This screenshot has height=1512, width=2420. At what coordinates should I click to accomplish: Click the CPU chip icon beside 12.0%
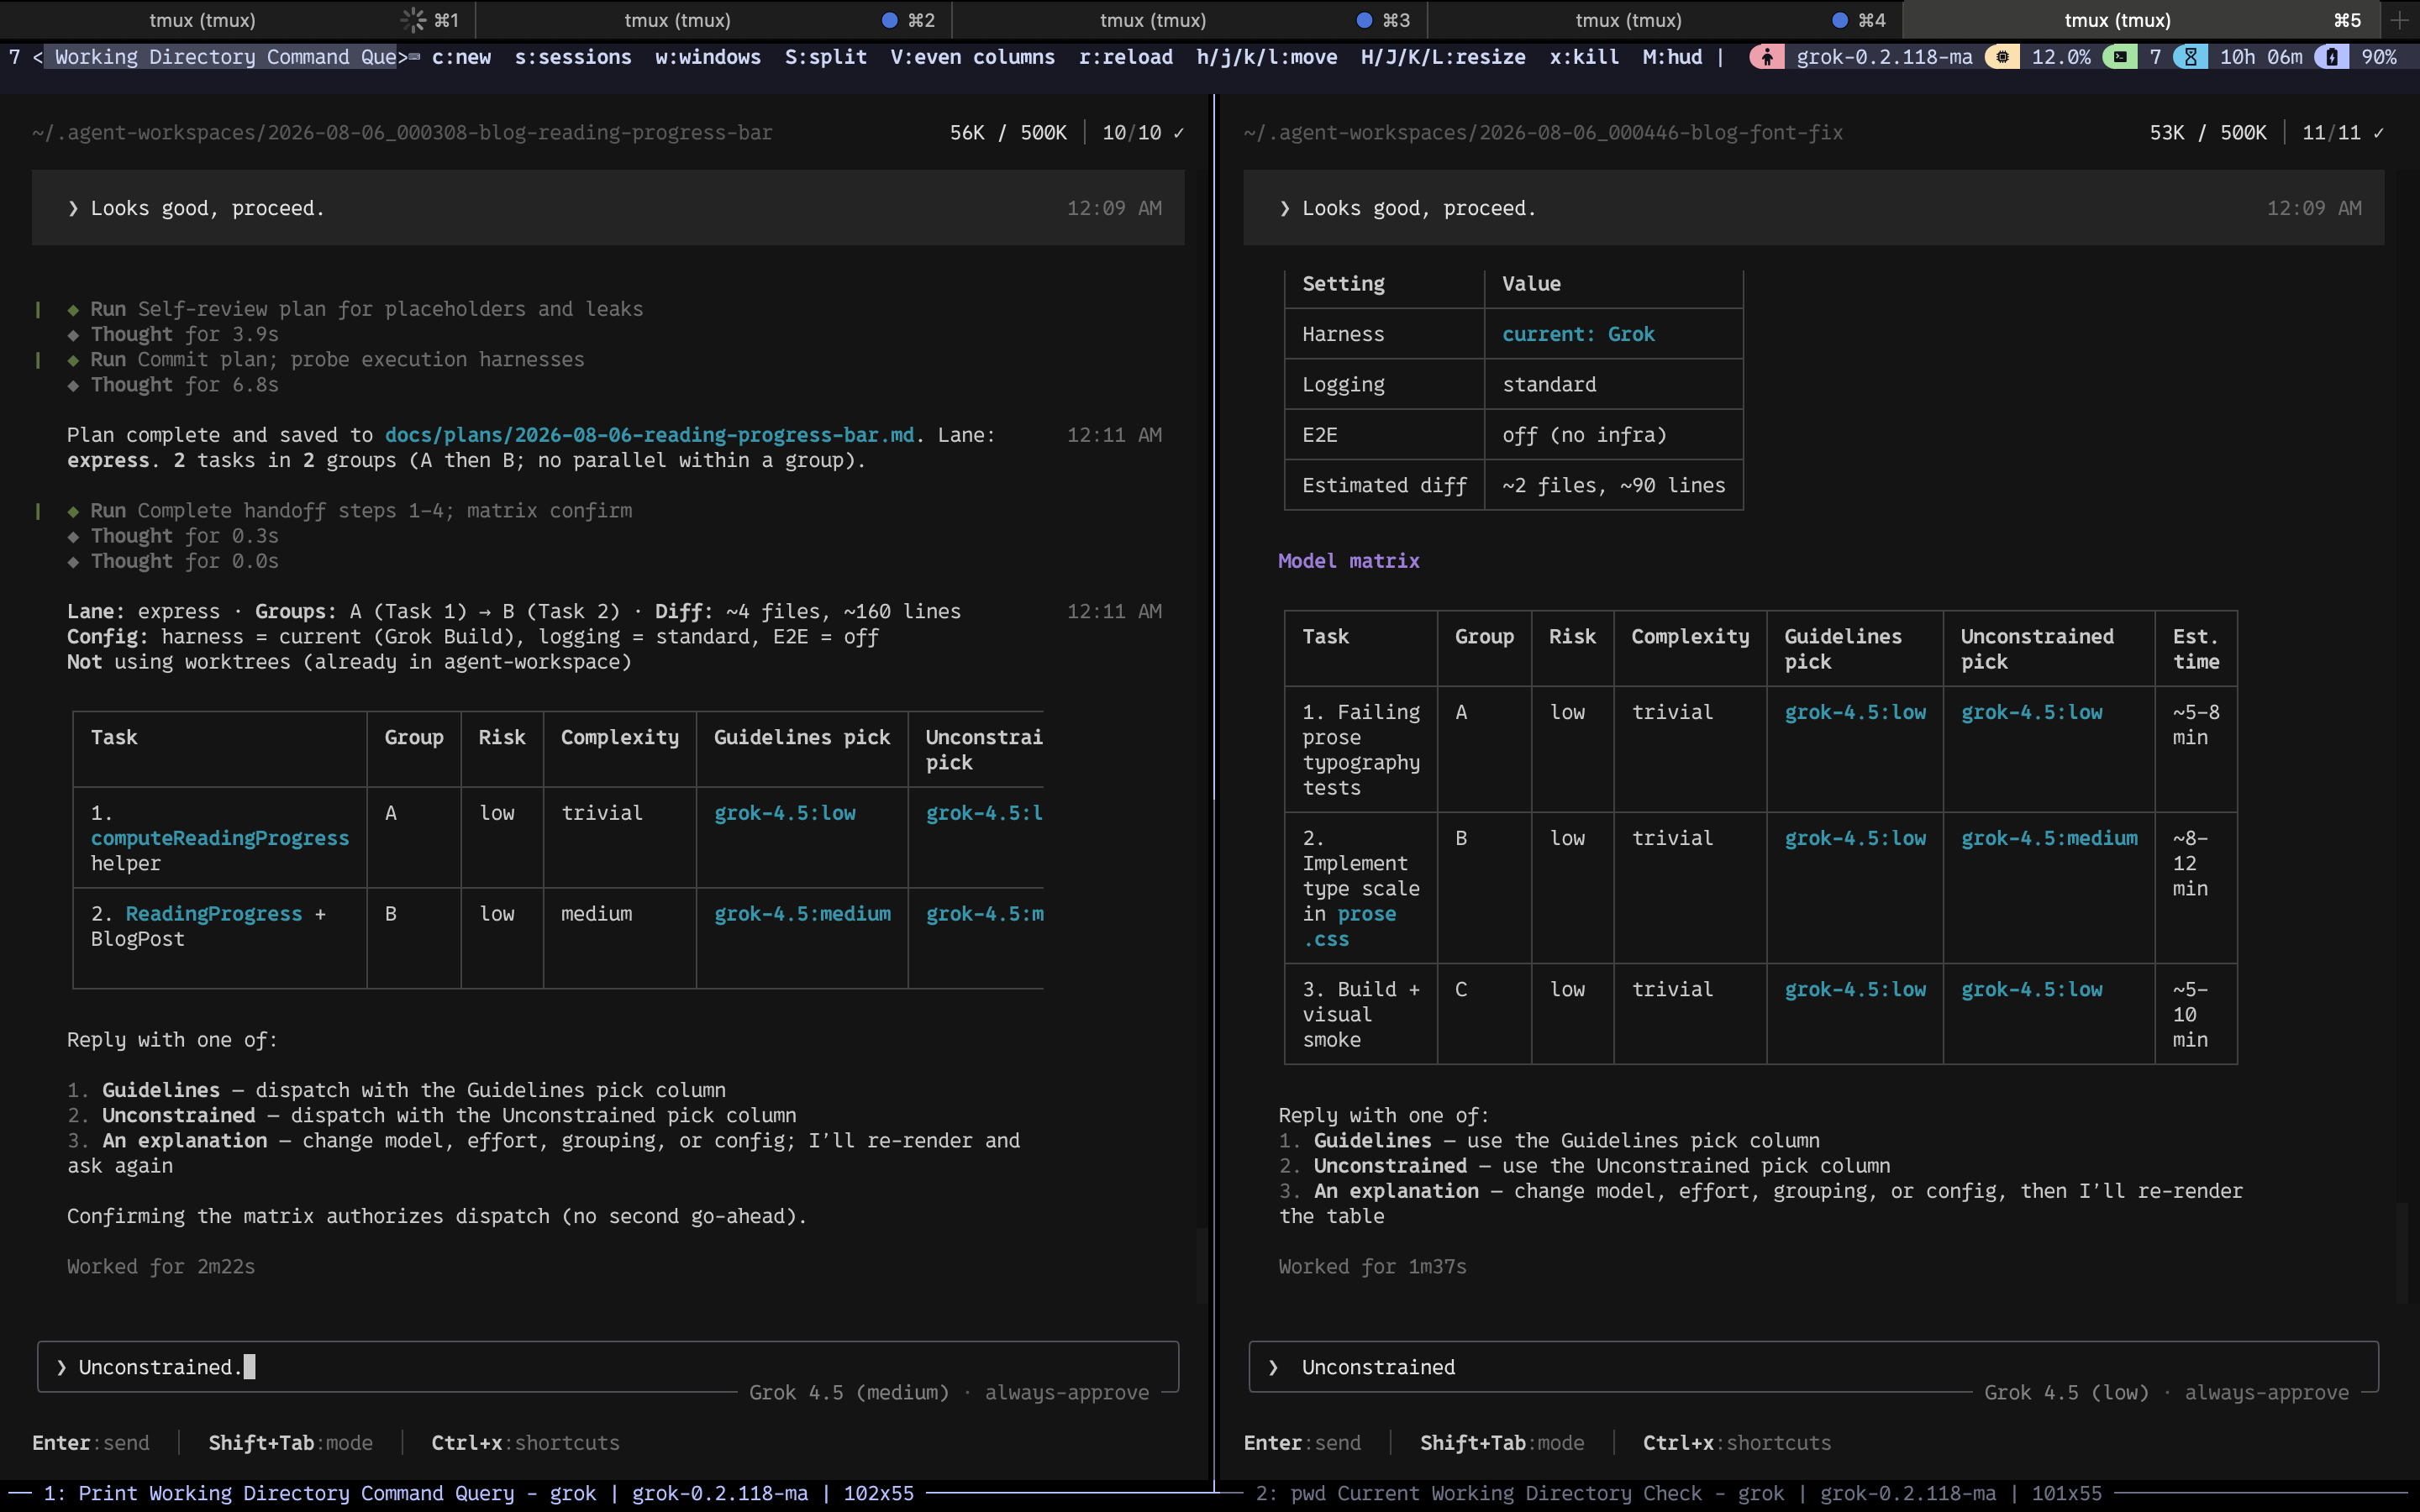pyautogui.click(x=2002, y=57)
